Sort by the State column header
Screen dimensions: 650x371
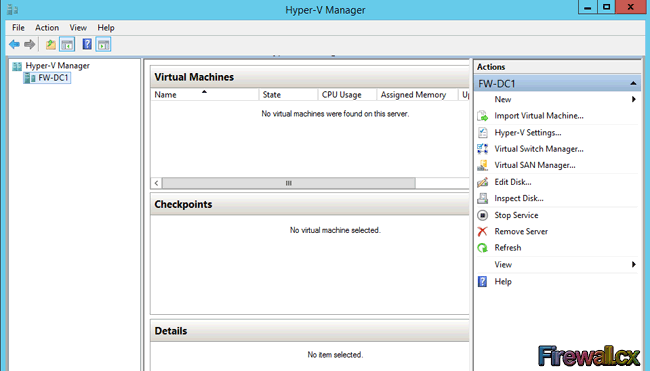289,95
